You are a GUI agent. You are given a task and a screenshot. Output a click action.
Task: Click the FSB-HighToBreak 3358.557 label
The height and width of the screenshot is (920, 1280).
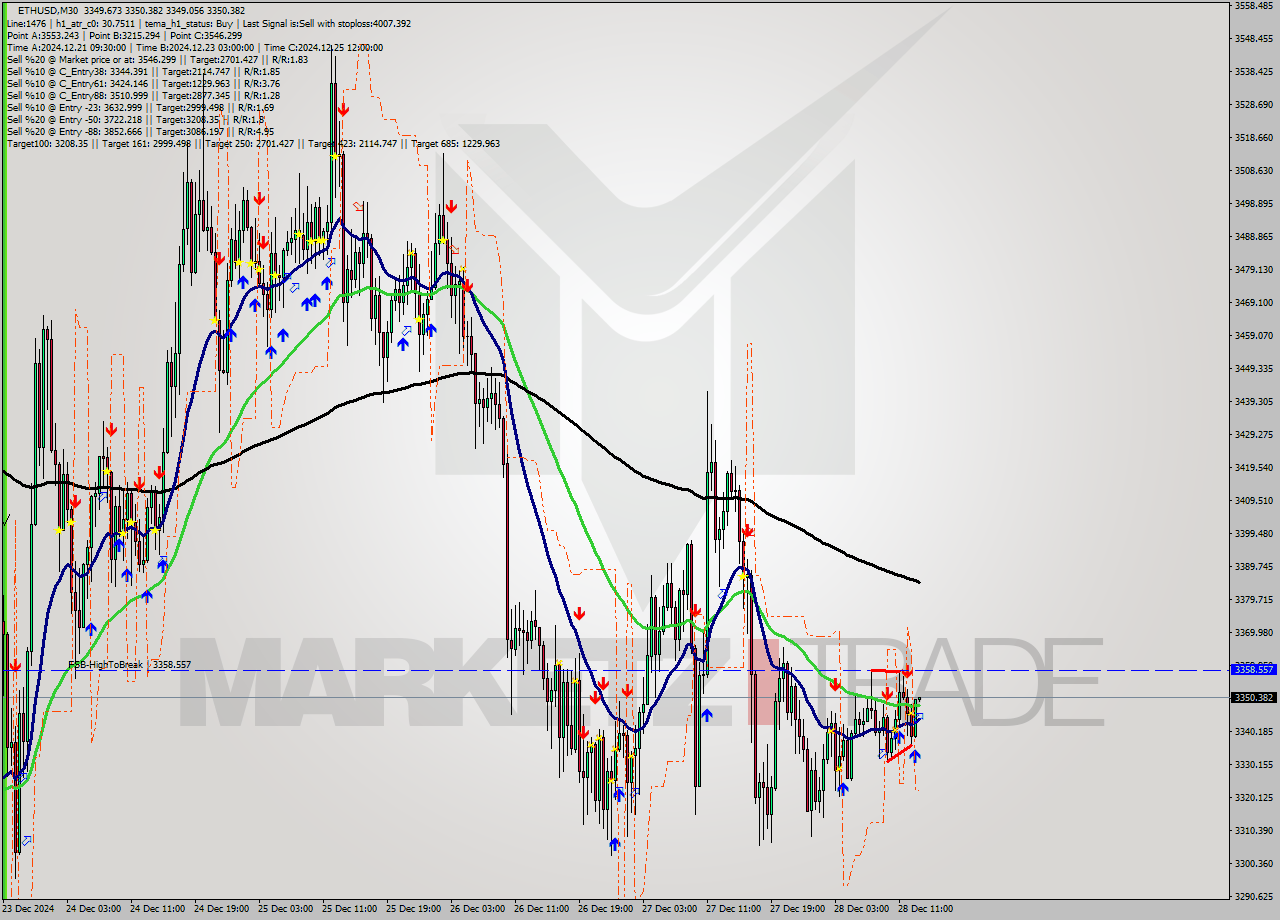[129, 664]
